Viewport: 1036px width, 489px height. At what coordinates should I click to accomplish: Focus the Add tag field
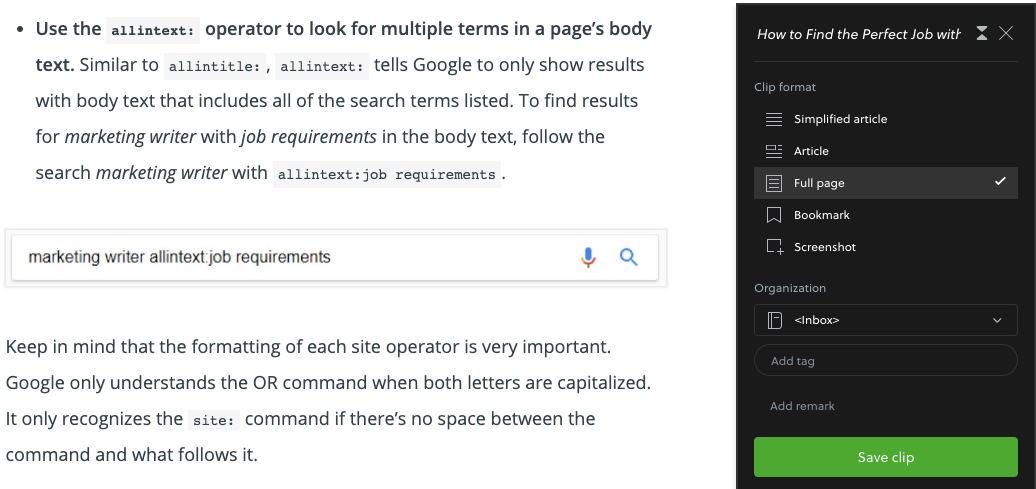click(x=885, y=361)
